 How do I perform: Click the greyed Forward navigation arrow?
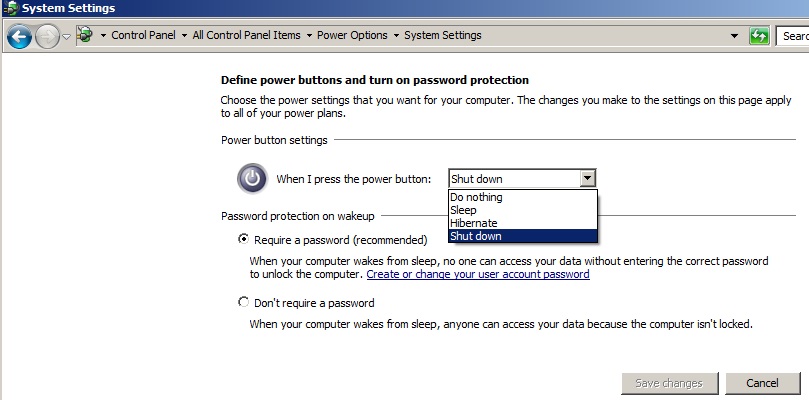click(x=47, y=36)
